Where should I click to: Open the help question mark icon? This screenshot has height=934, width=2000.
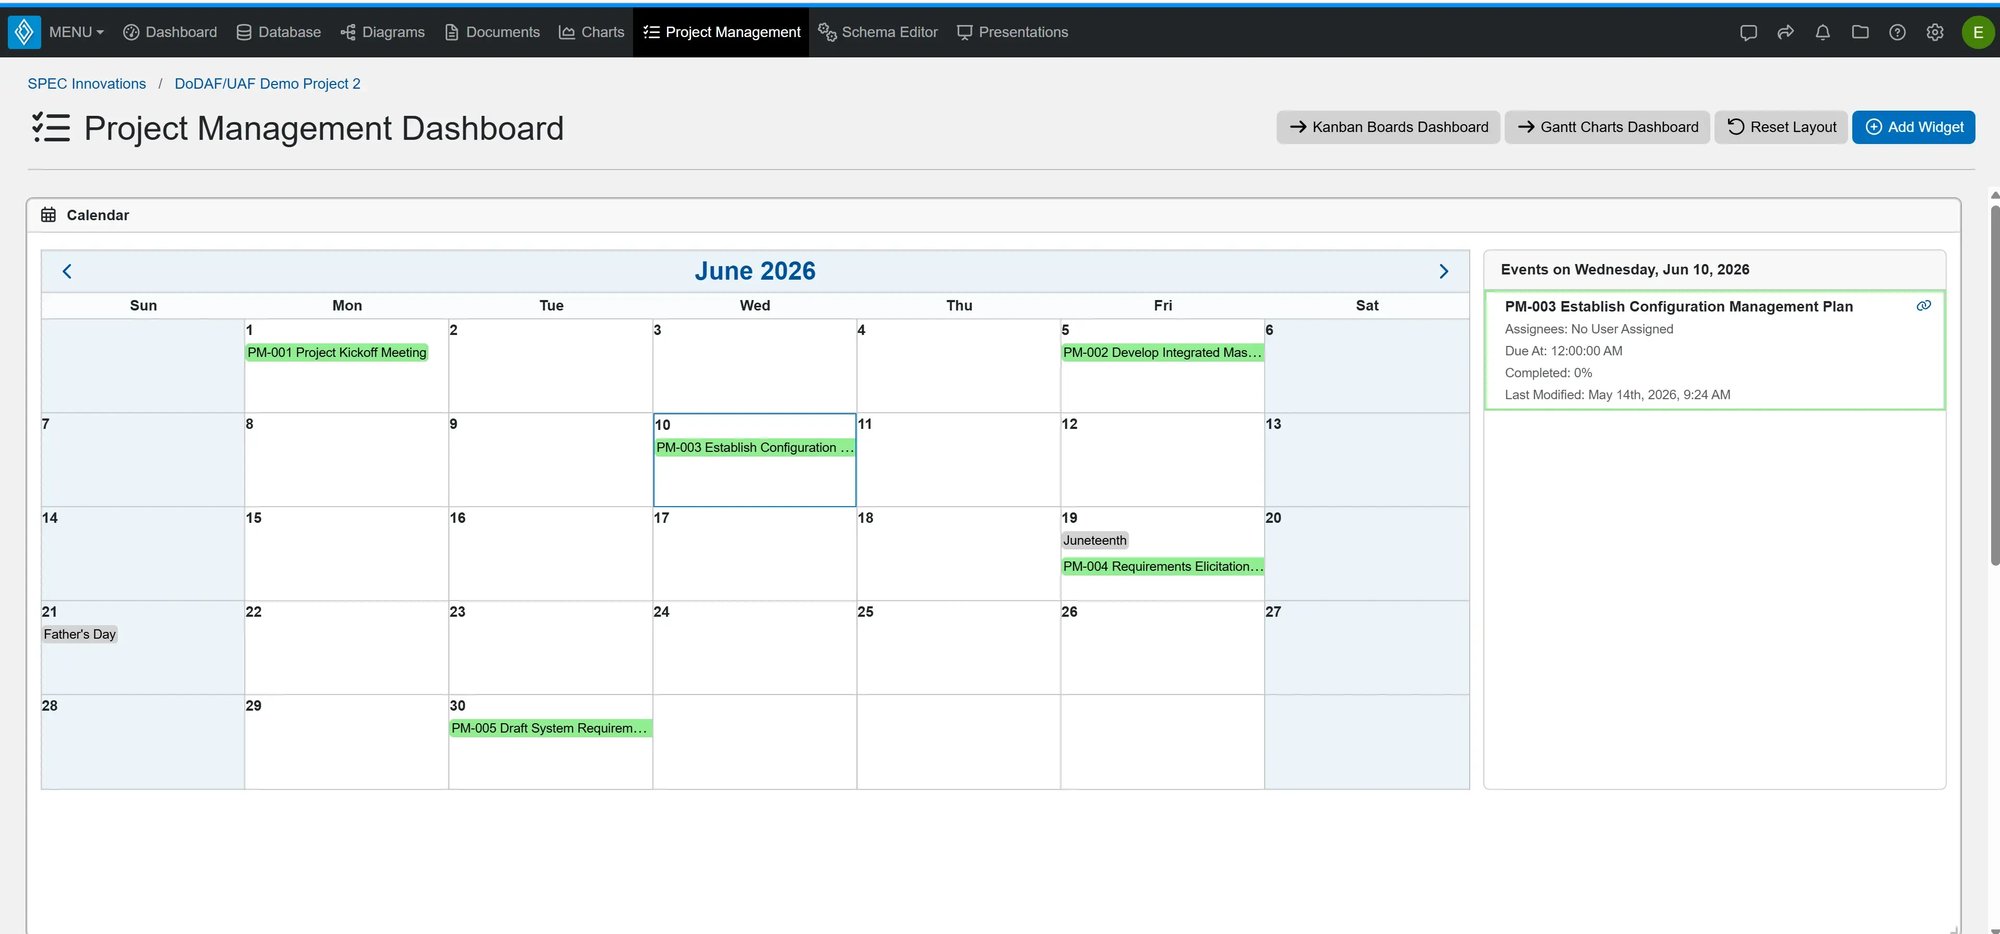click(1897, 32)
